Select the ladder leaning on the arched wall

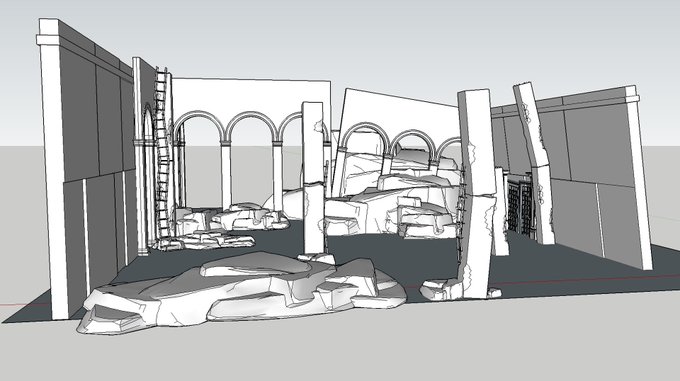[161, 153]
